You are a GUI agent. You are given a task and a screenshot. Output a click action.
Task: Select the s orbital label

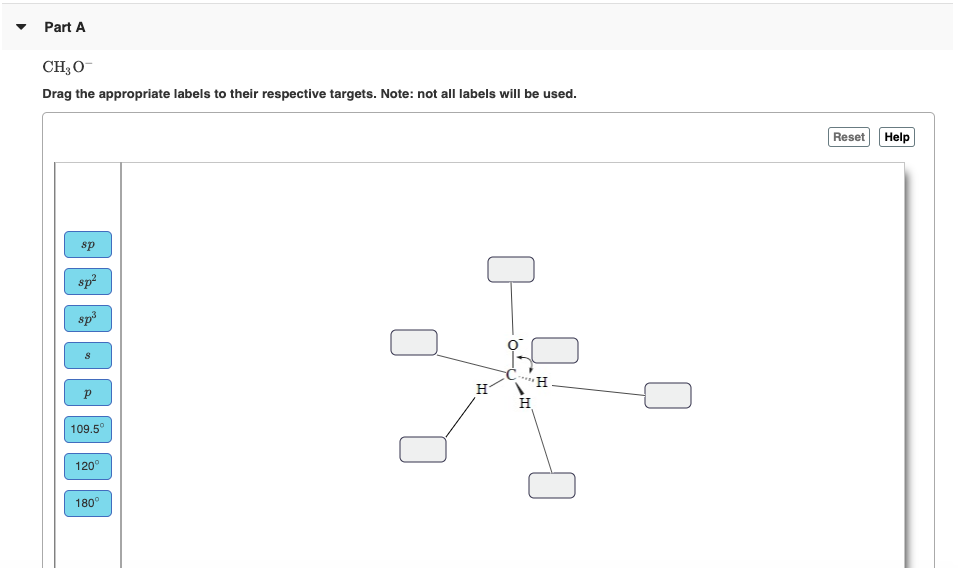88,355
